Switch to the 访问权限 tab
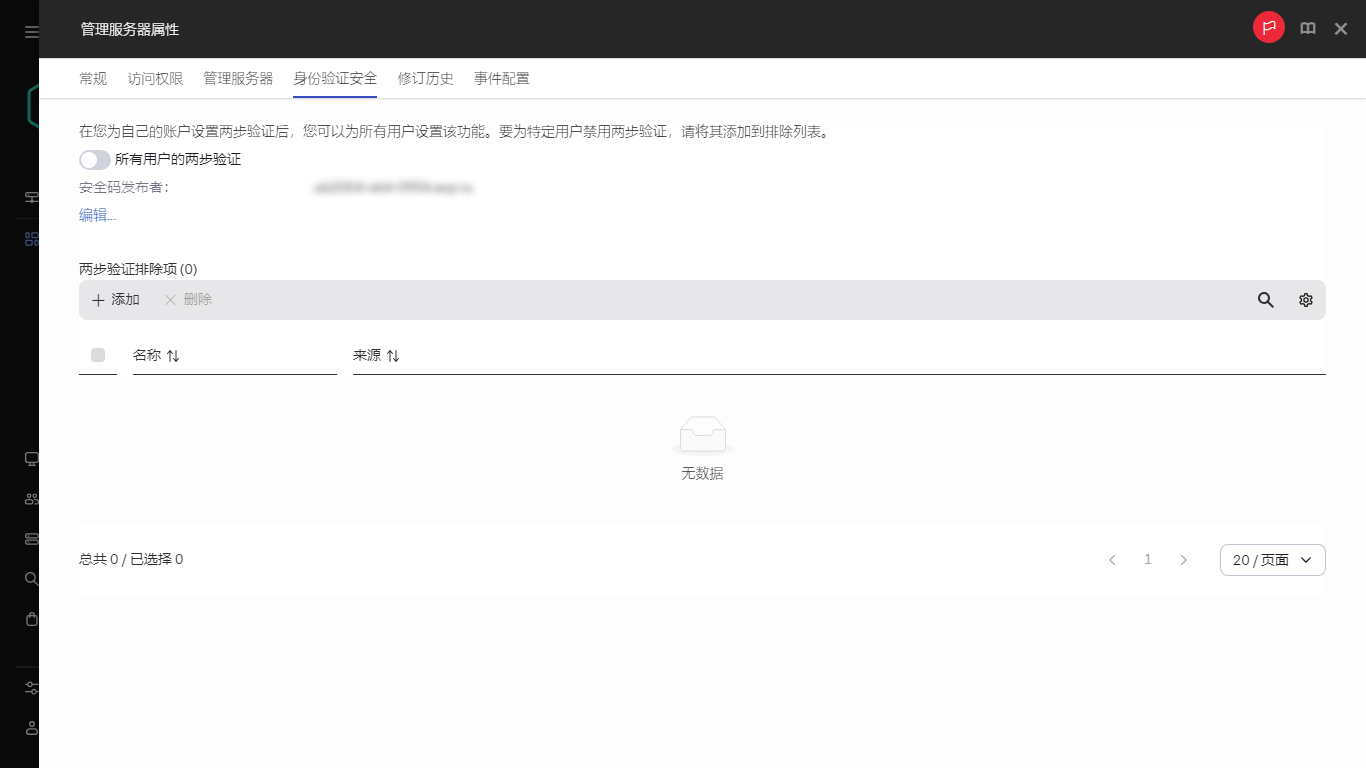Viewport: 1366px width, 768px height. 154,78
